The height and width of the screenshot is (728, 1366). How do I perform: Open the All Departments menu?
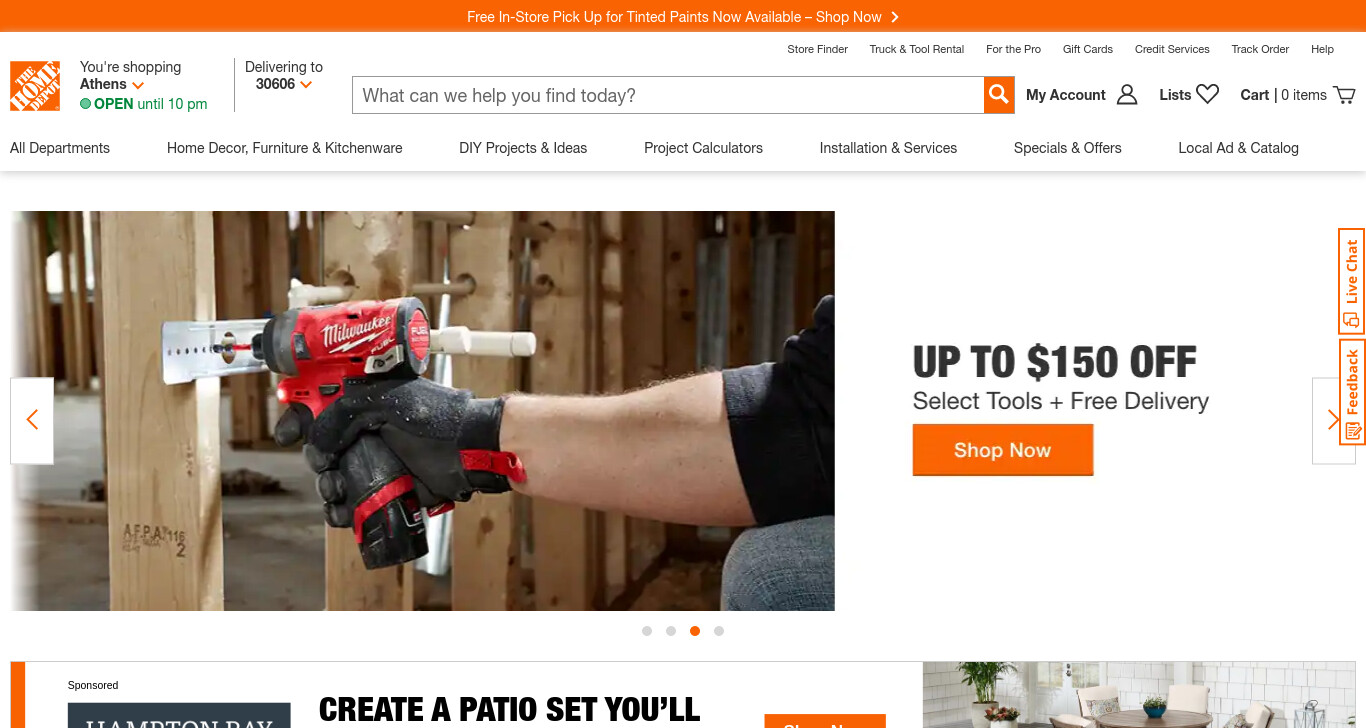click(60, 148)
